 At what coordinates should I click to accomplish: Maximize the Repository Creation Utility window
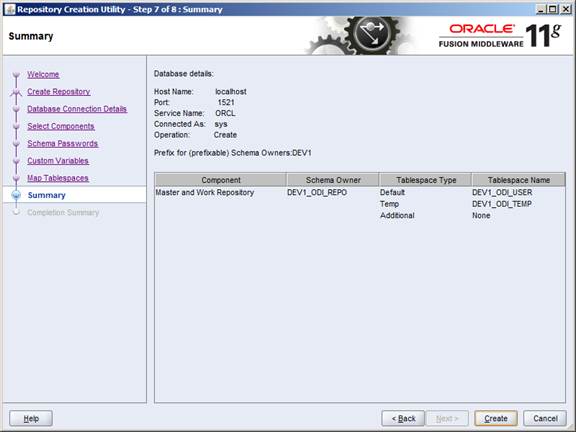(x=553, y=9)
